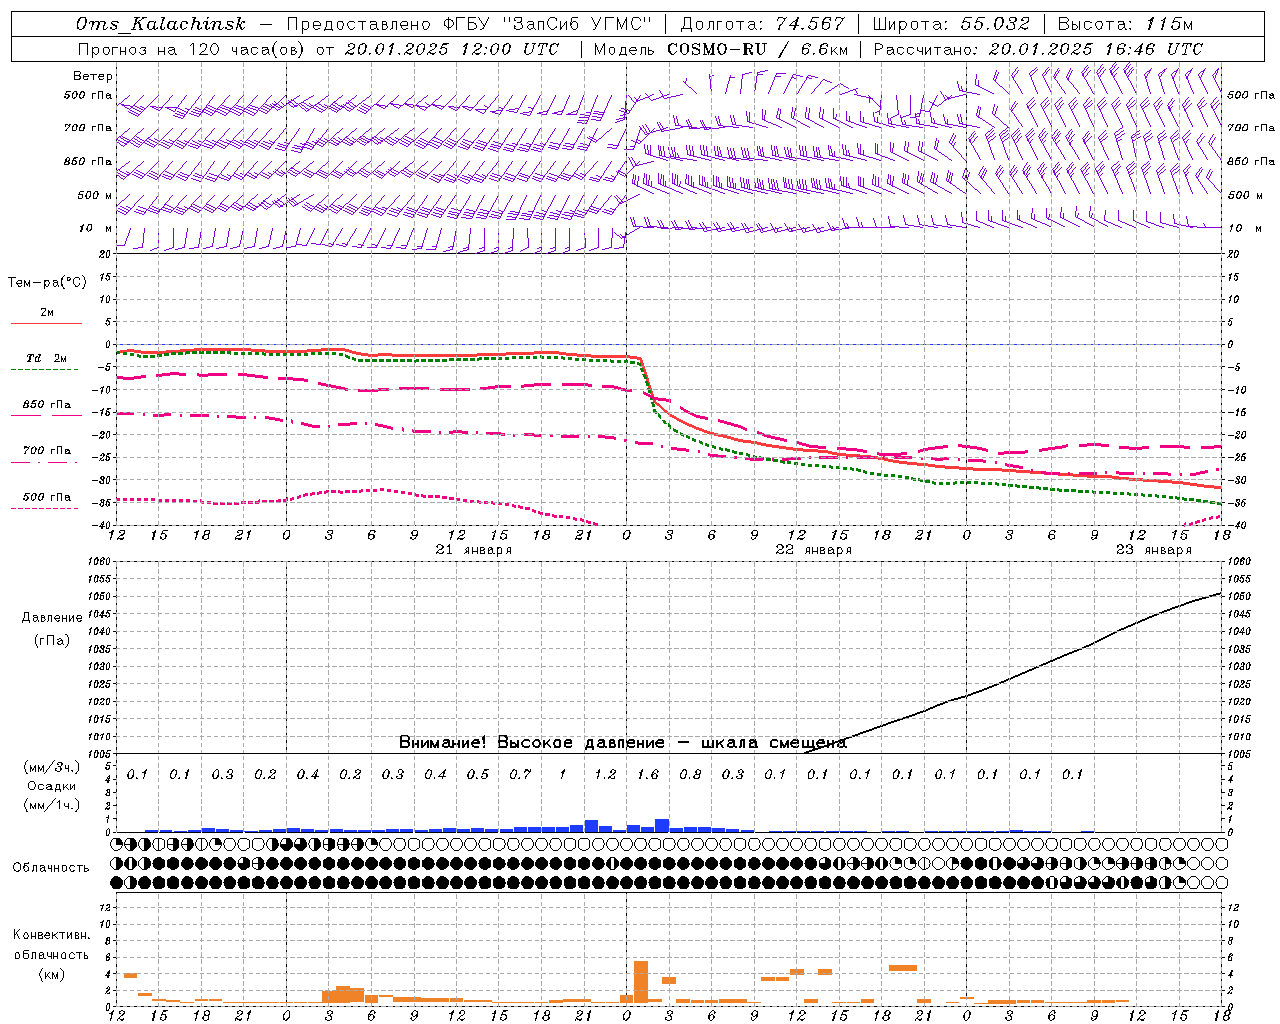Click the model label "COSMO-RU / 6.6км"

[758, 49]
